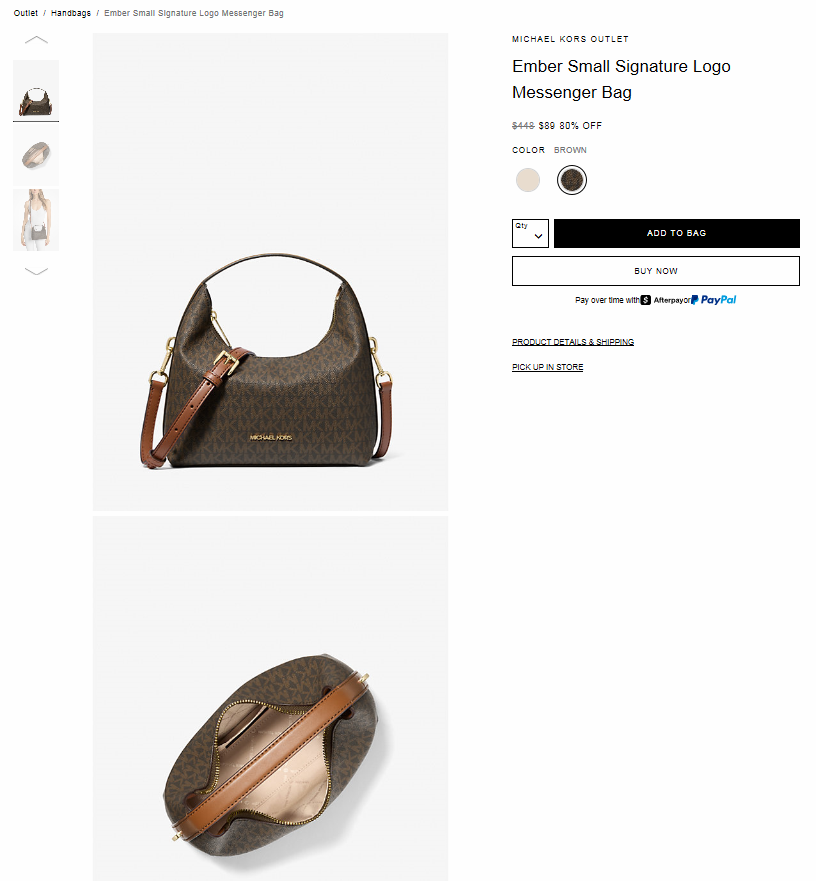
Task: Click the Afterpay logo icon
Action: click(x=646, y=300)
